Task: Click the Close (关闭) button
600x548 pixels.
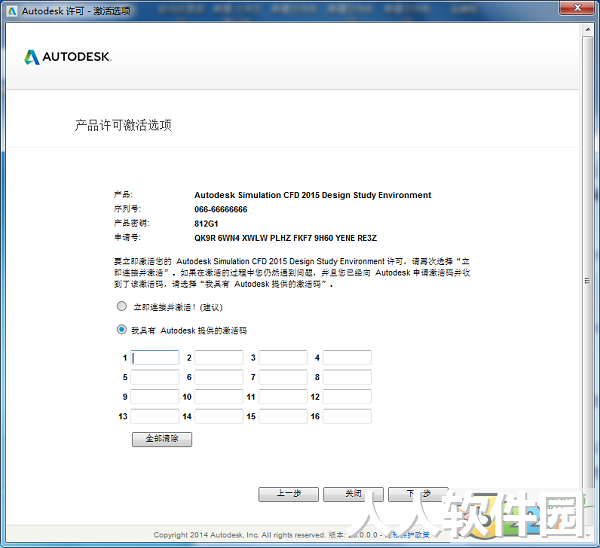Action: point(353,494)
